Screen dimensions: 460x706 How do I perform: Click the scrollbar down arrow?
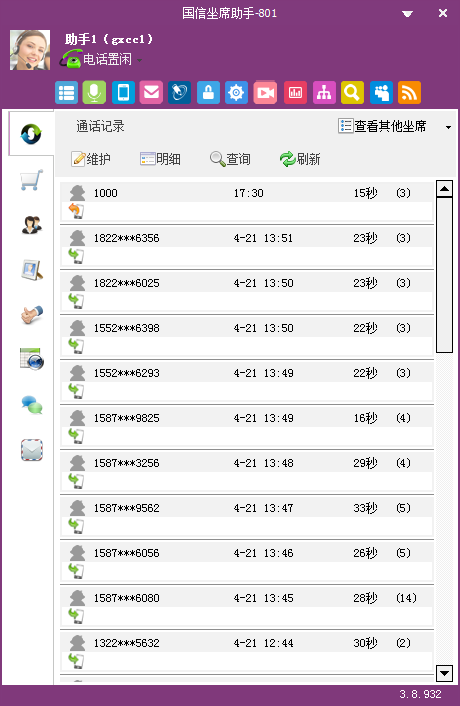[x=444, y=674]
